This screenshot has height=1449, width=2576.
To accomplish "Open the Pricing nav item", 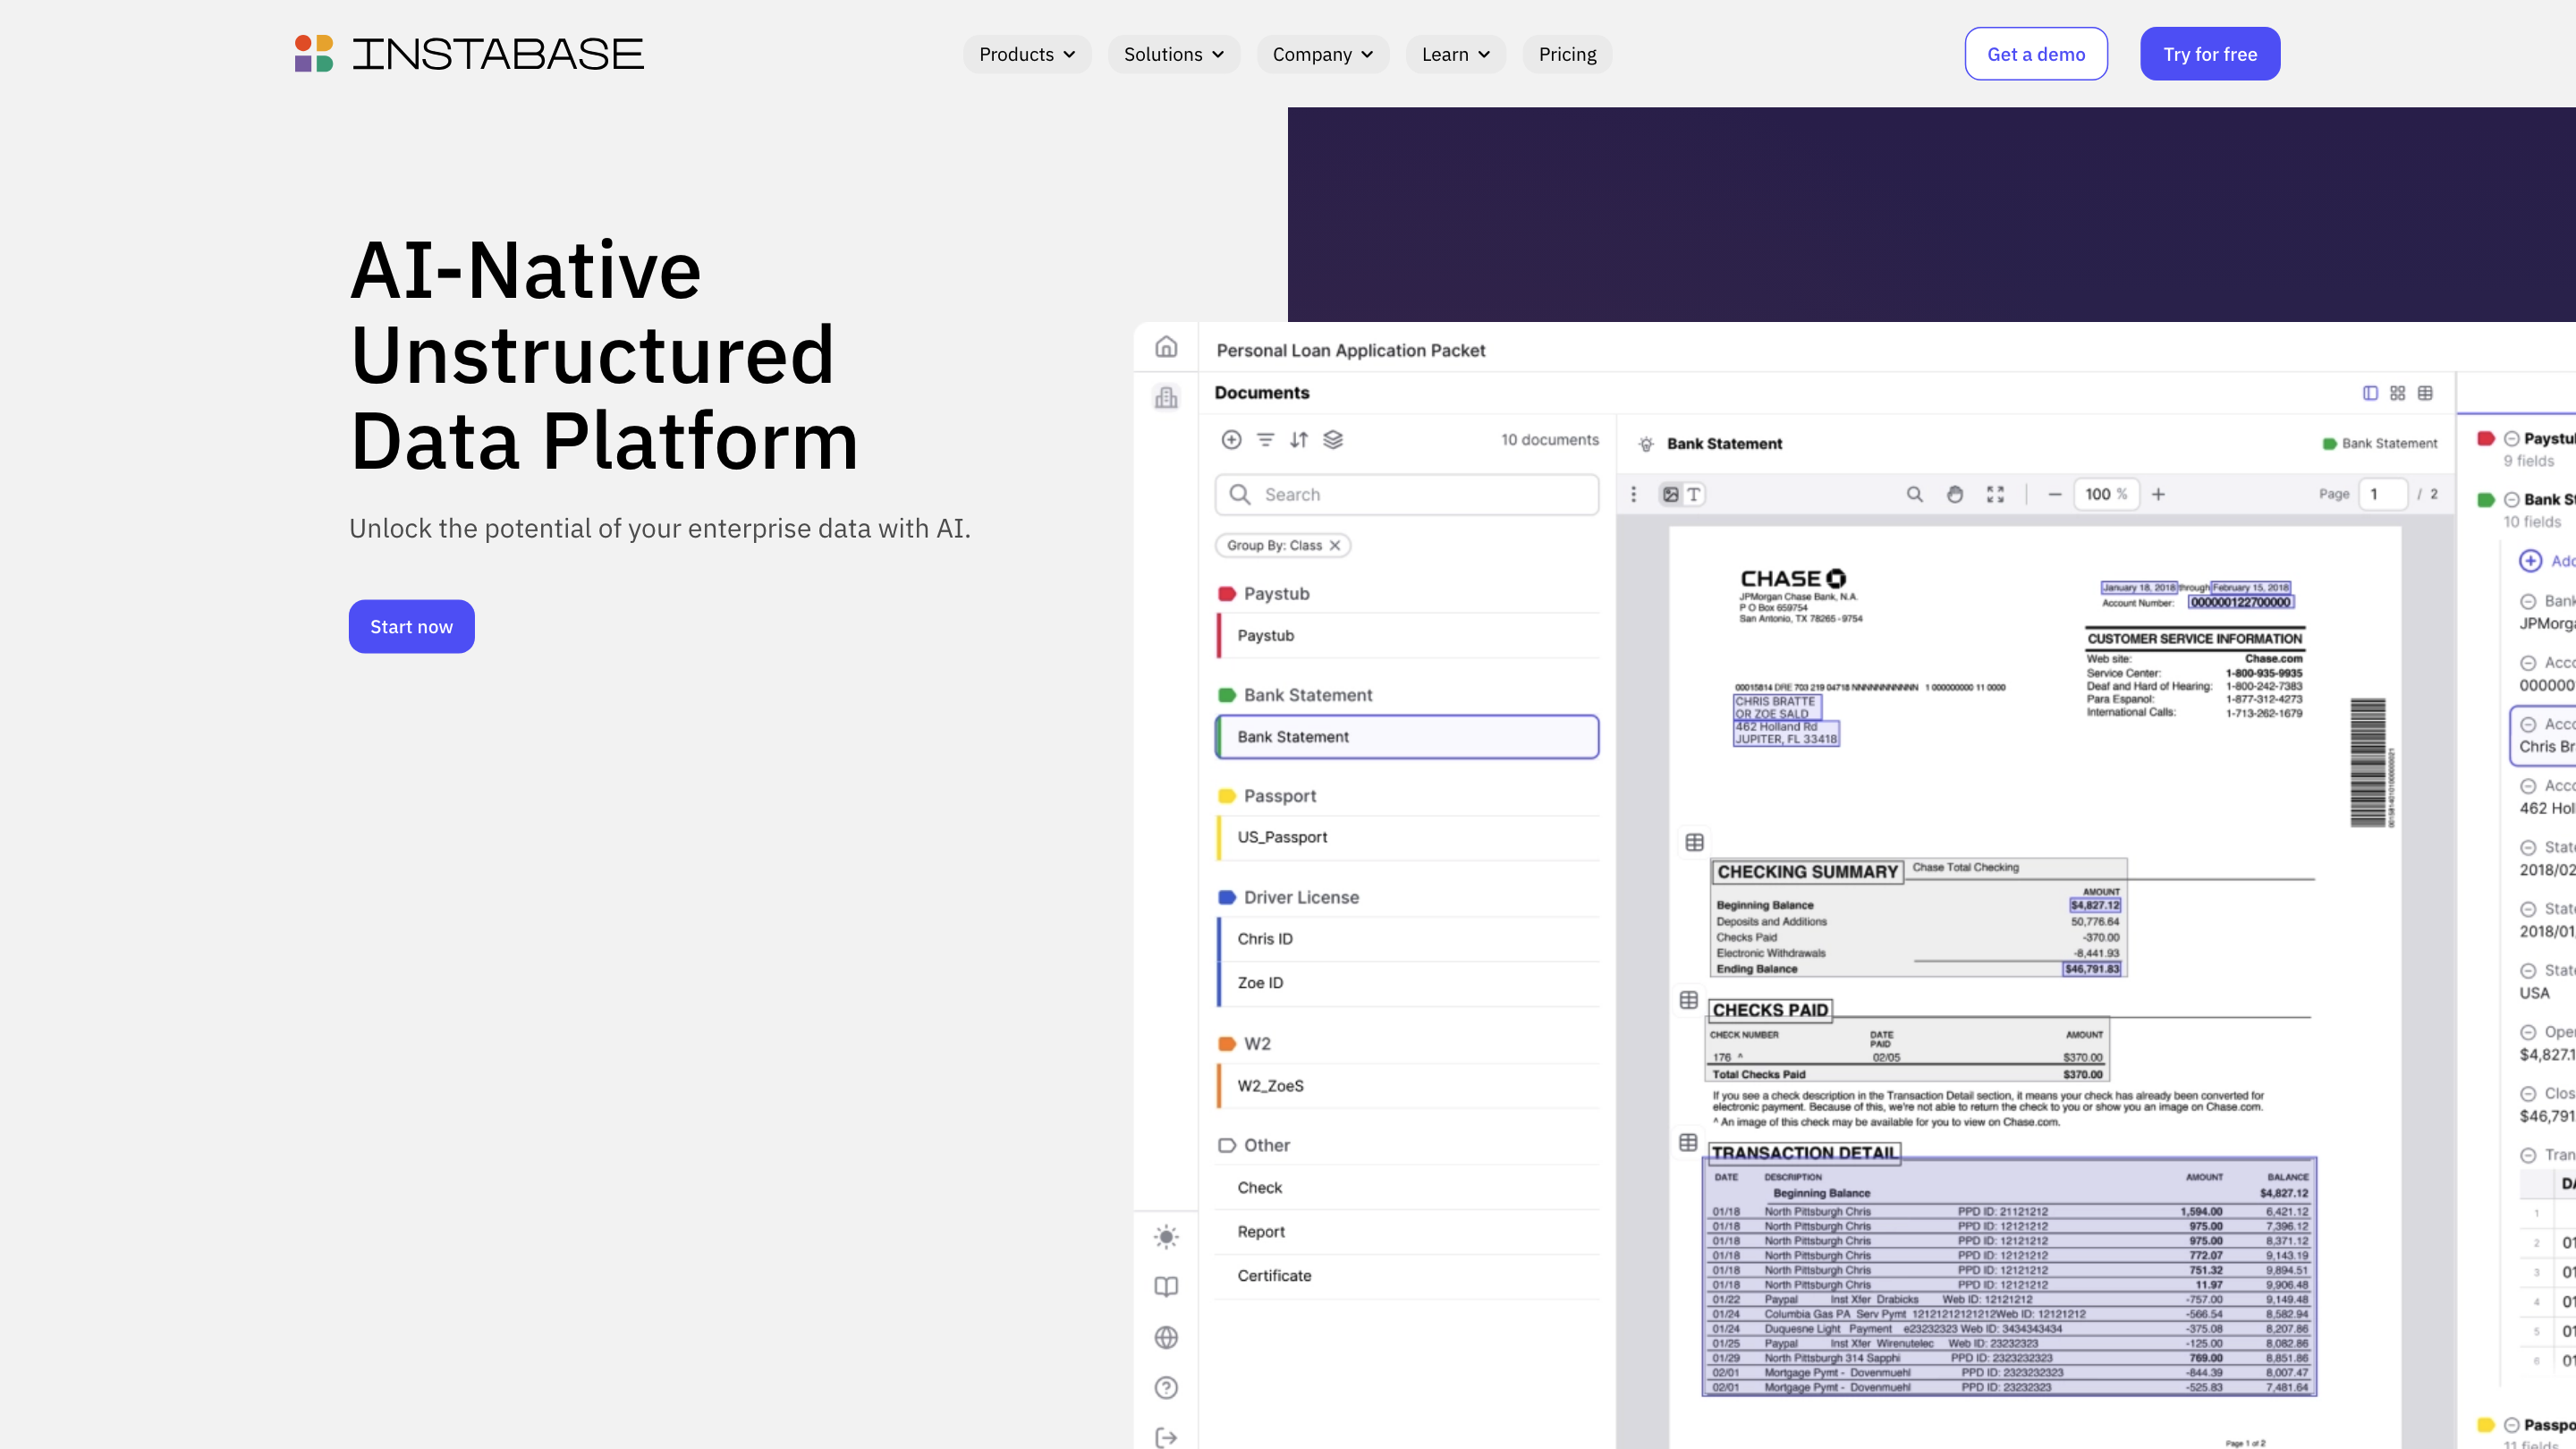I will [x=1567, y=54].
